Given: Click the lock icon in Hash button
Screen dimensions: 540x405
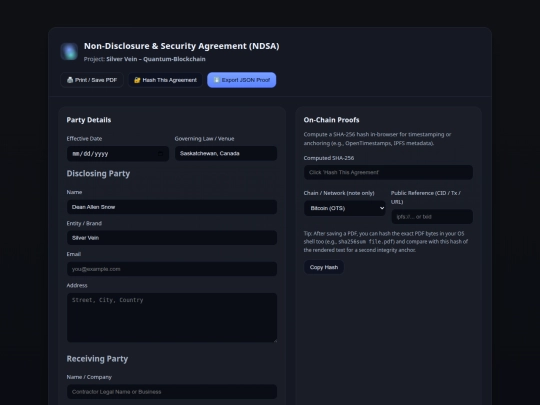Looking at the screenshot, I should pos(137,80).
